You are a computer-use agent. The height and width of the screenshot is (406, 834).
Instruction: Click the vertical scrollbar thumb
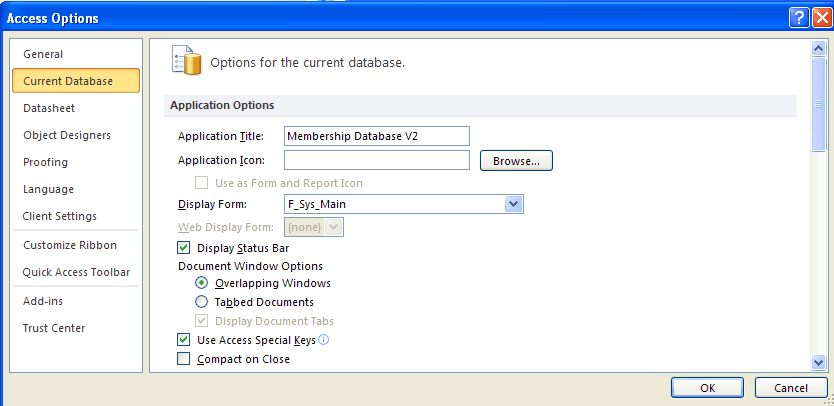819,104
